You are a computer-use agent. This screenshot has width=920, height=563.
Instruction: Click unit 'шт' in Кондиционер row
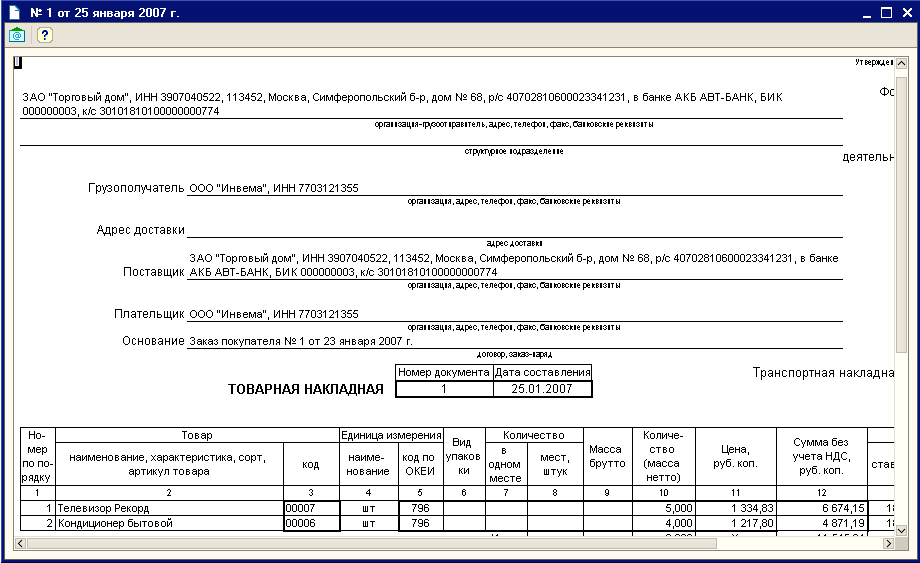368,523
